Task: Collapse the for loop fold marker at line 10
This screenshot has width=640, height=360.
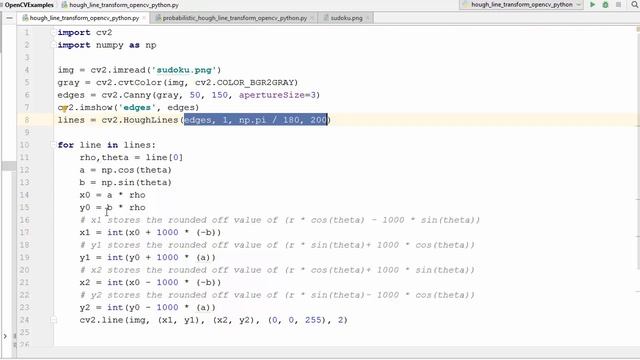Action: click(x=53, y=145)
